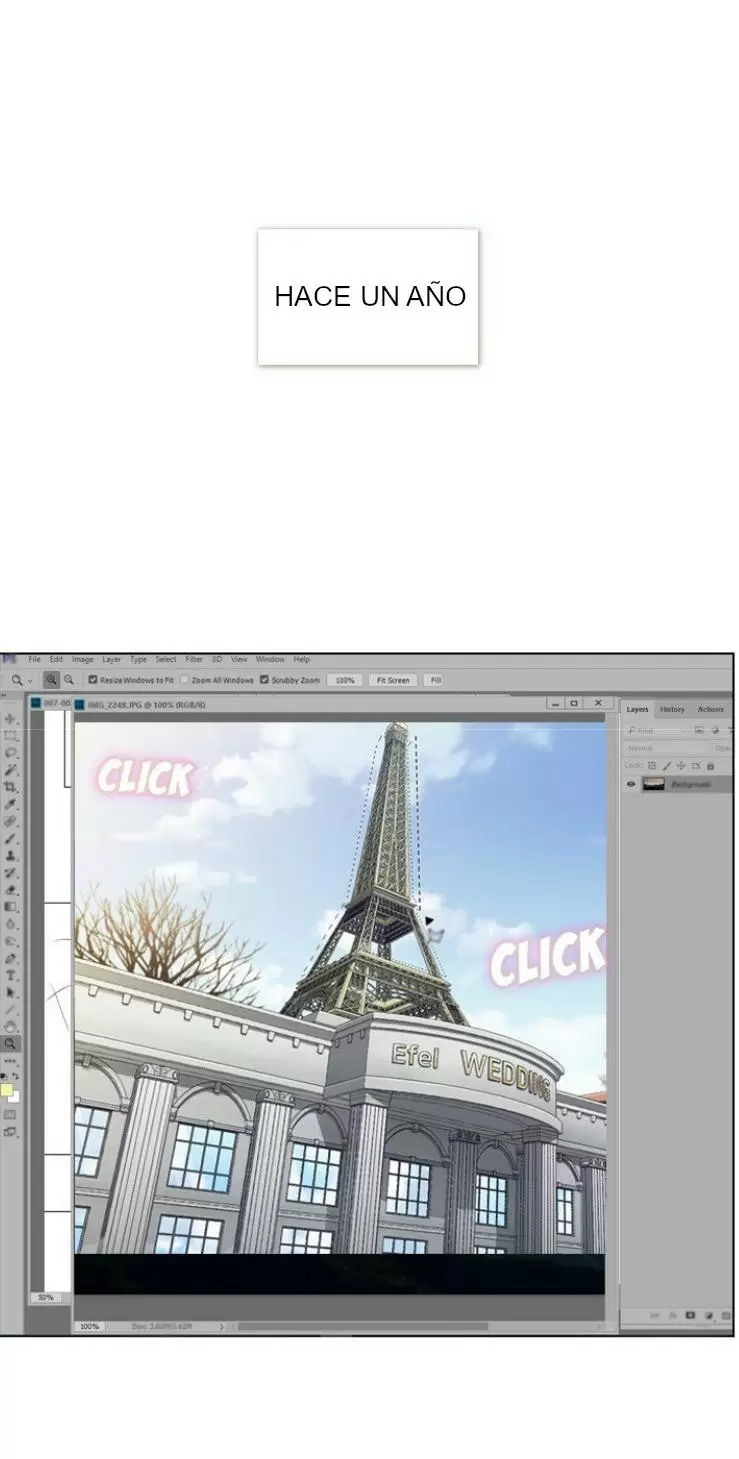The height and width of the screenshot is (1459, 739).
Task: Select the Zoom tool in toolbox
Action: point(10,1042)
